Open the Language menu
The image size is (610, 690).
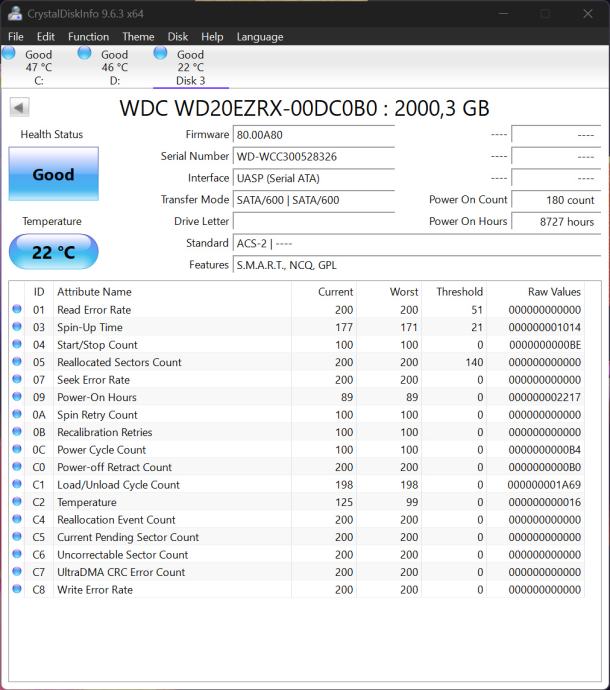[260, 37]
